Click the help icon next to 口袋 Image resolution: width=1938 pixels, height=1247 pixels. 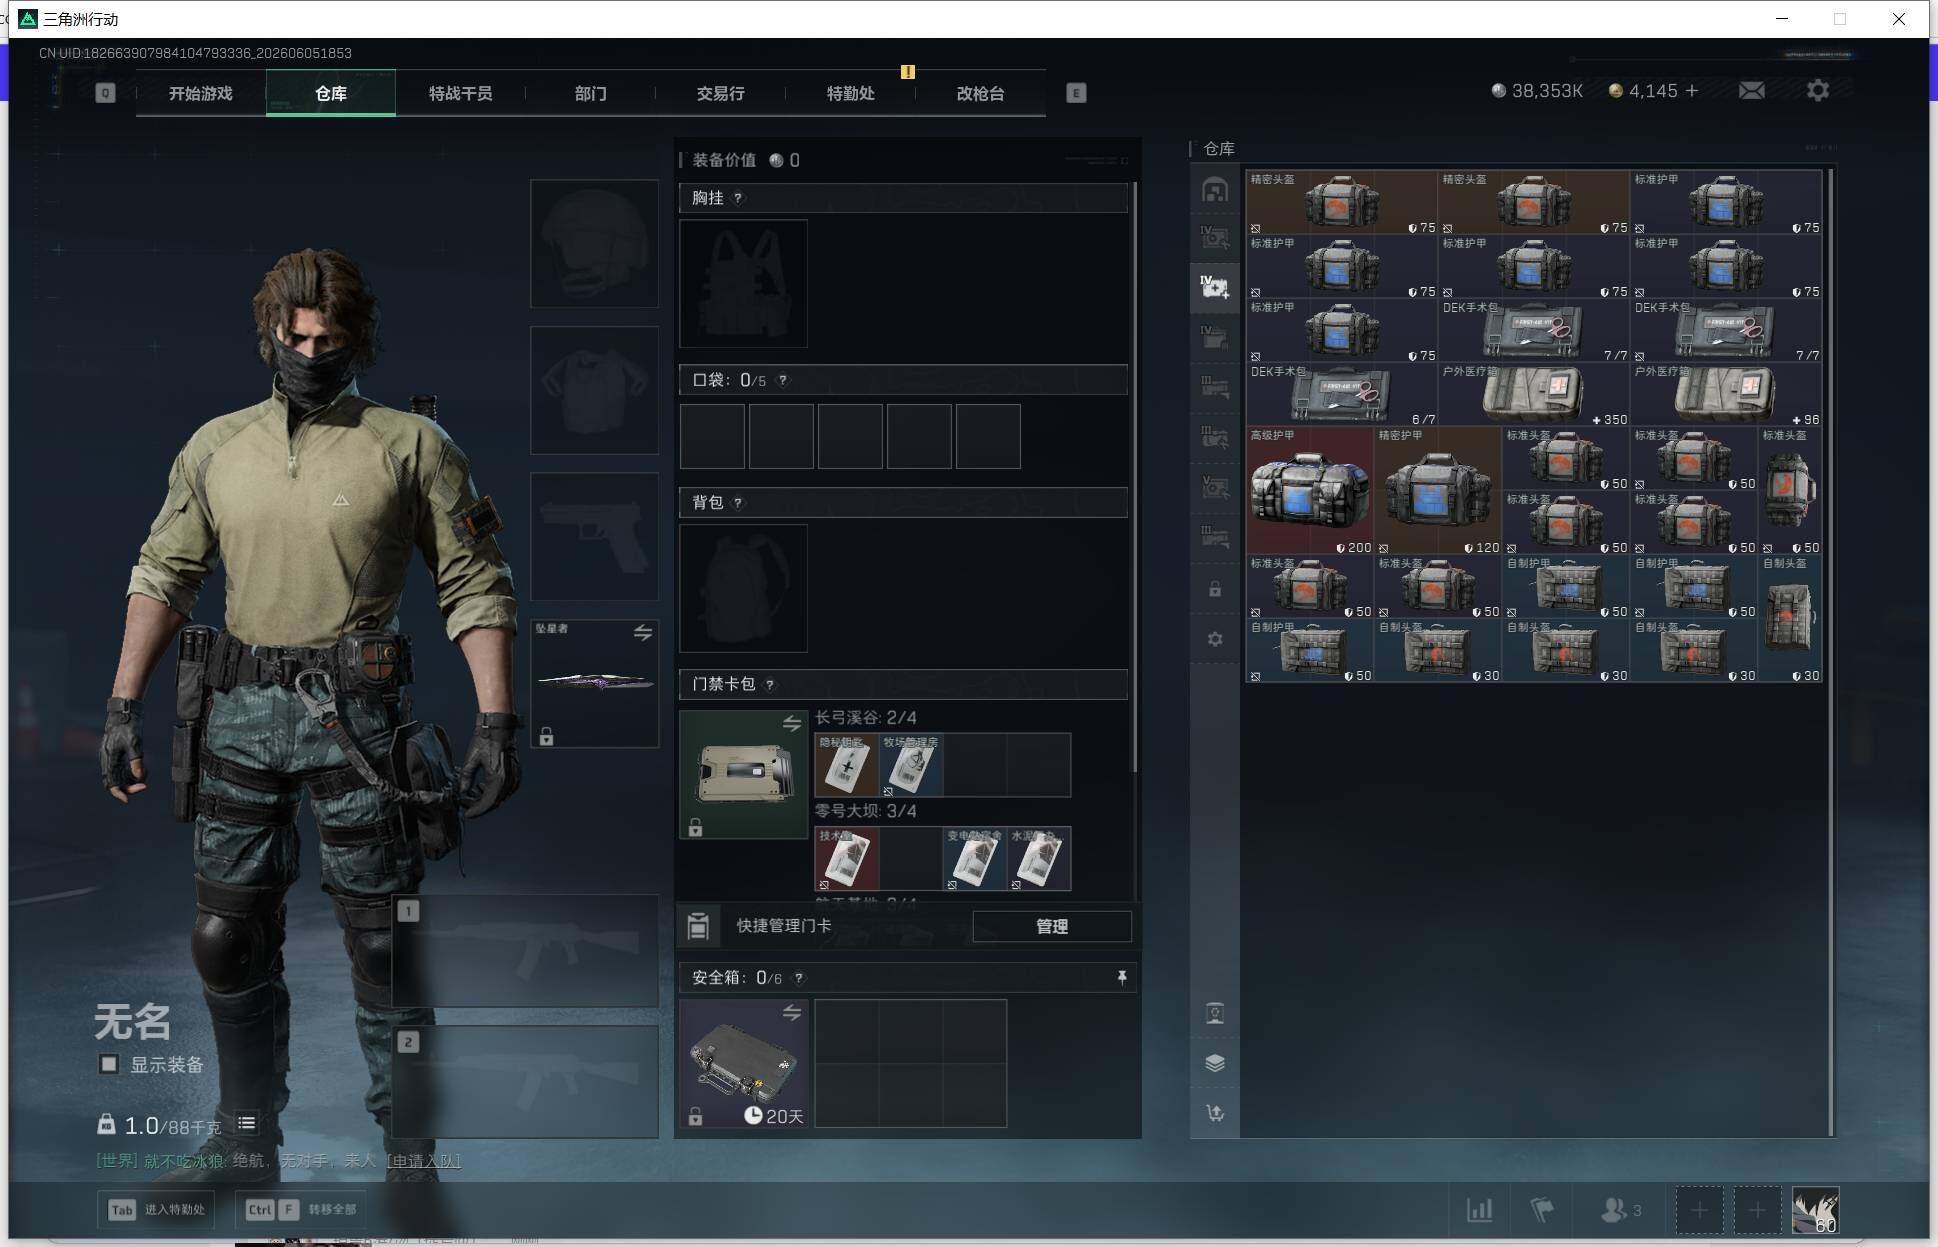(783, 380)
